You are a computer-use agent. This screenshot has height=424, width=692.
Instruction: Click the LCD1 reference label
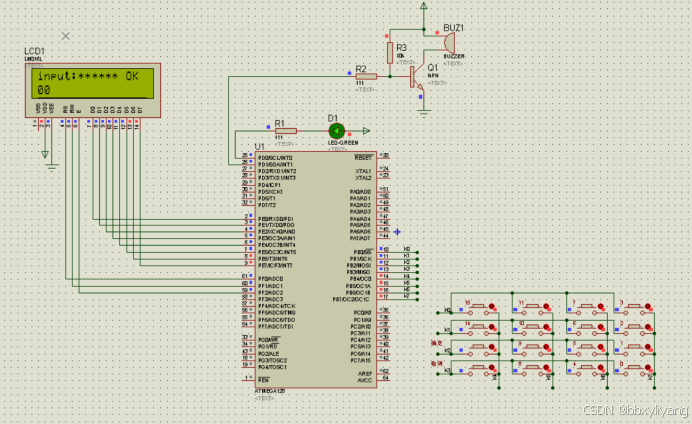(x=34, y=51)
